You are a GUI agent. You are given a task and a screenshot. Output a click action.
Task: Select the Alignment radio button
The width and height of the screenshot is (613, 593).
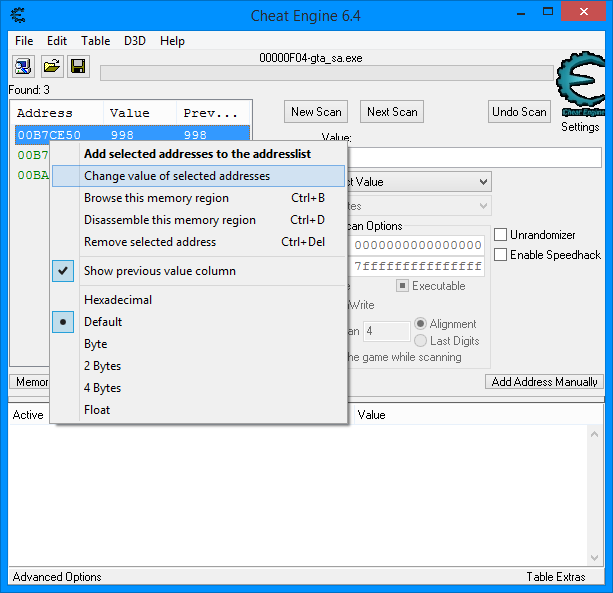coord(420,324)
